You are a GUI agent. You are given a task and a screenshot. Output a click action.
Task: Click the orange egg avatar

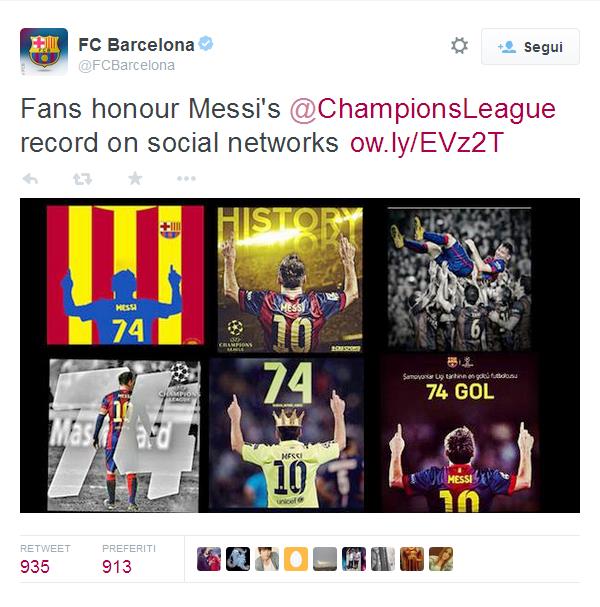[x=296, y=559]
